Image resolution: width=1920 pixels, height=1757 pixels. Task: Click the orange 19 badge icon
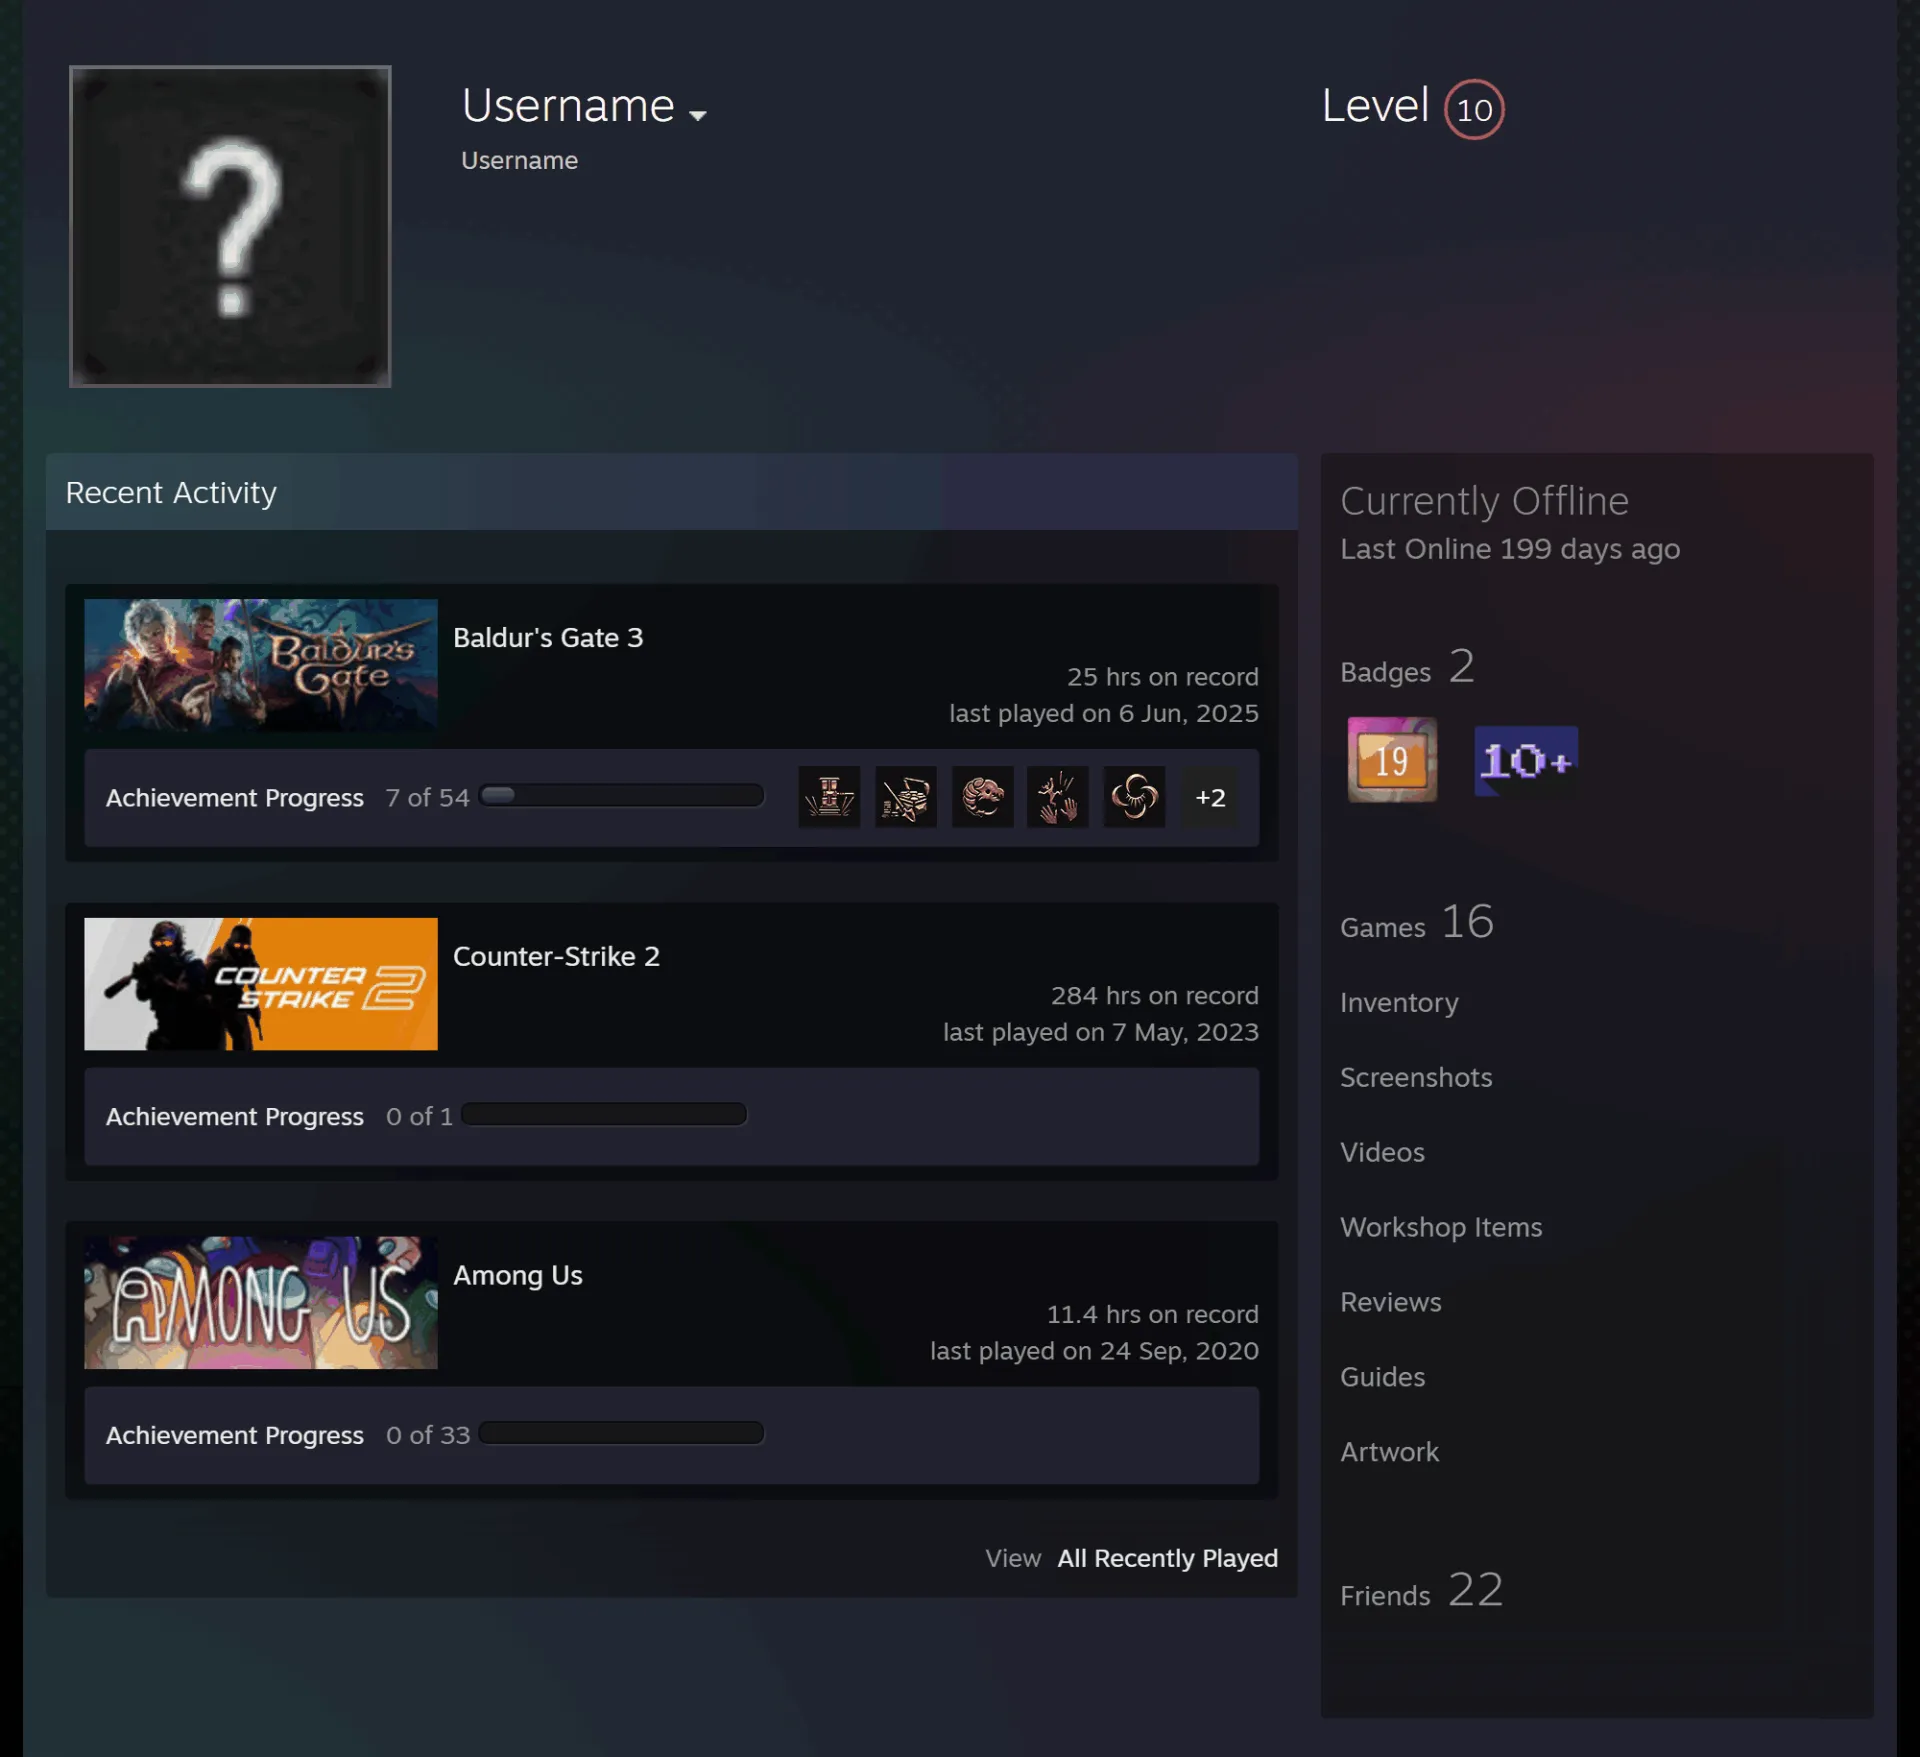click(x=1392, y=760)
